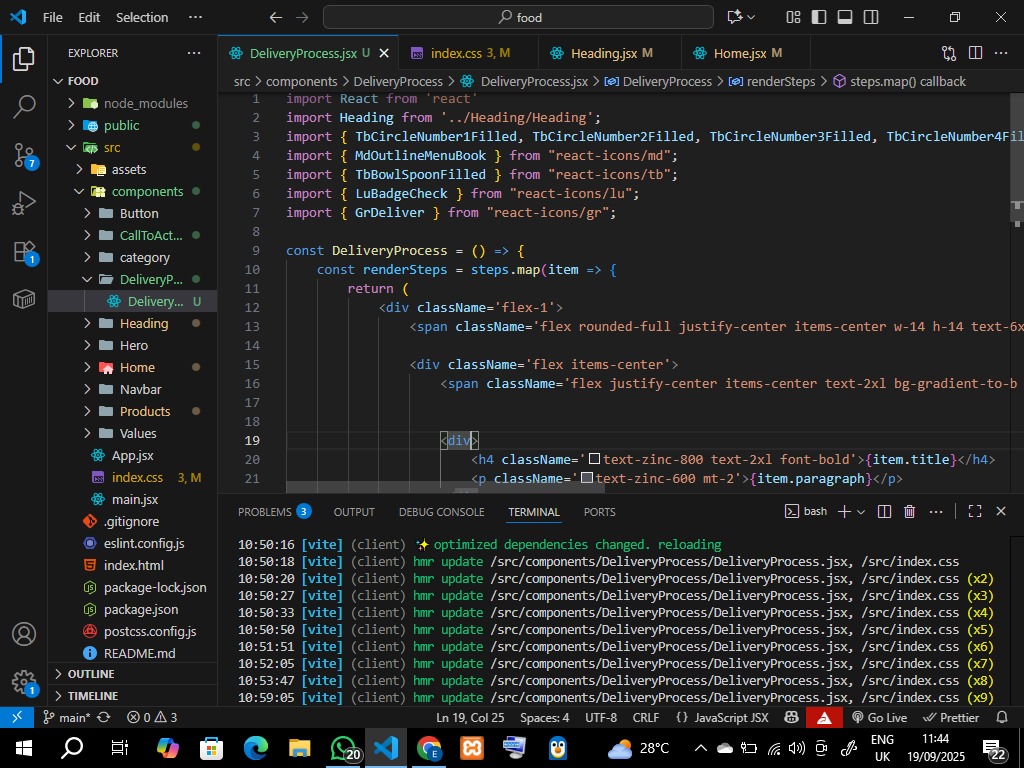Screen dimensions: 1024x768
Task: Expand the Button folder
Action: pos(133,214)
